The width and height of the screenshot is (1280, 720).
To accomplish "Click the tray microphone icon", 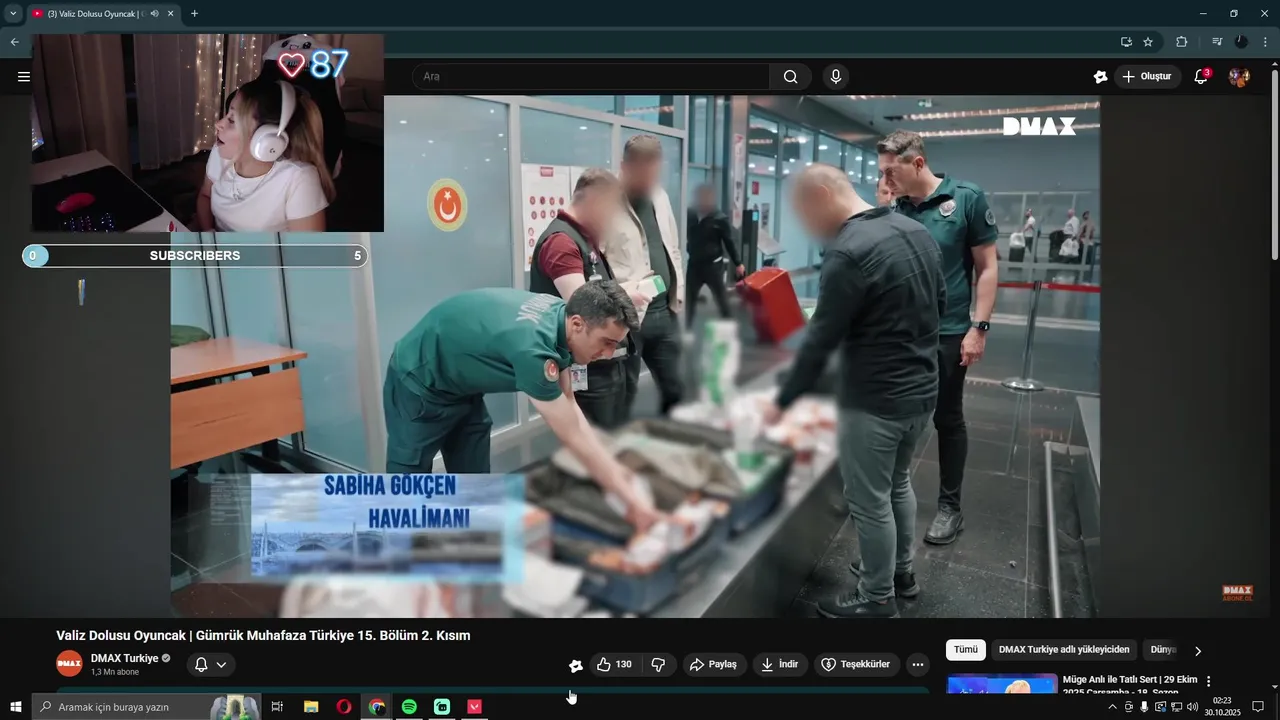I will (1144, 707).
